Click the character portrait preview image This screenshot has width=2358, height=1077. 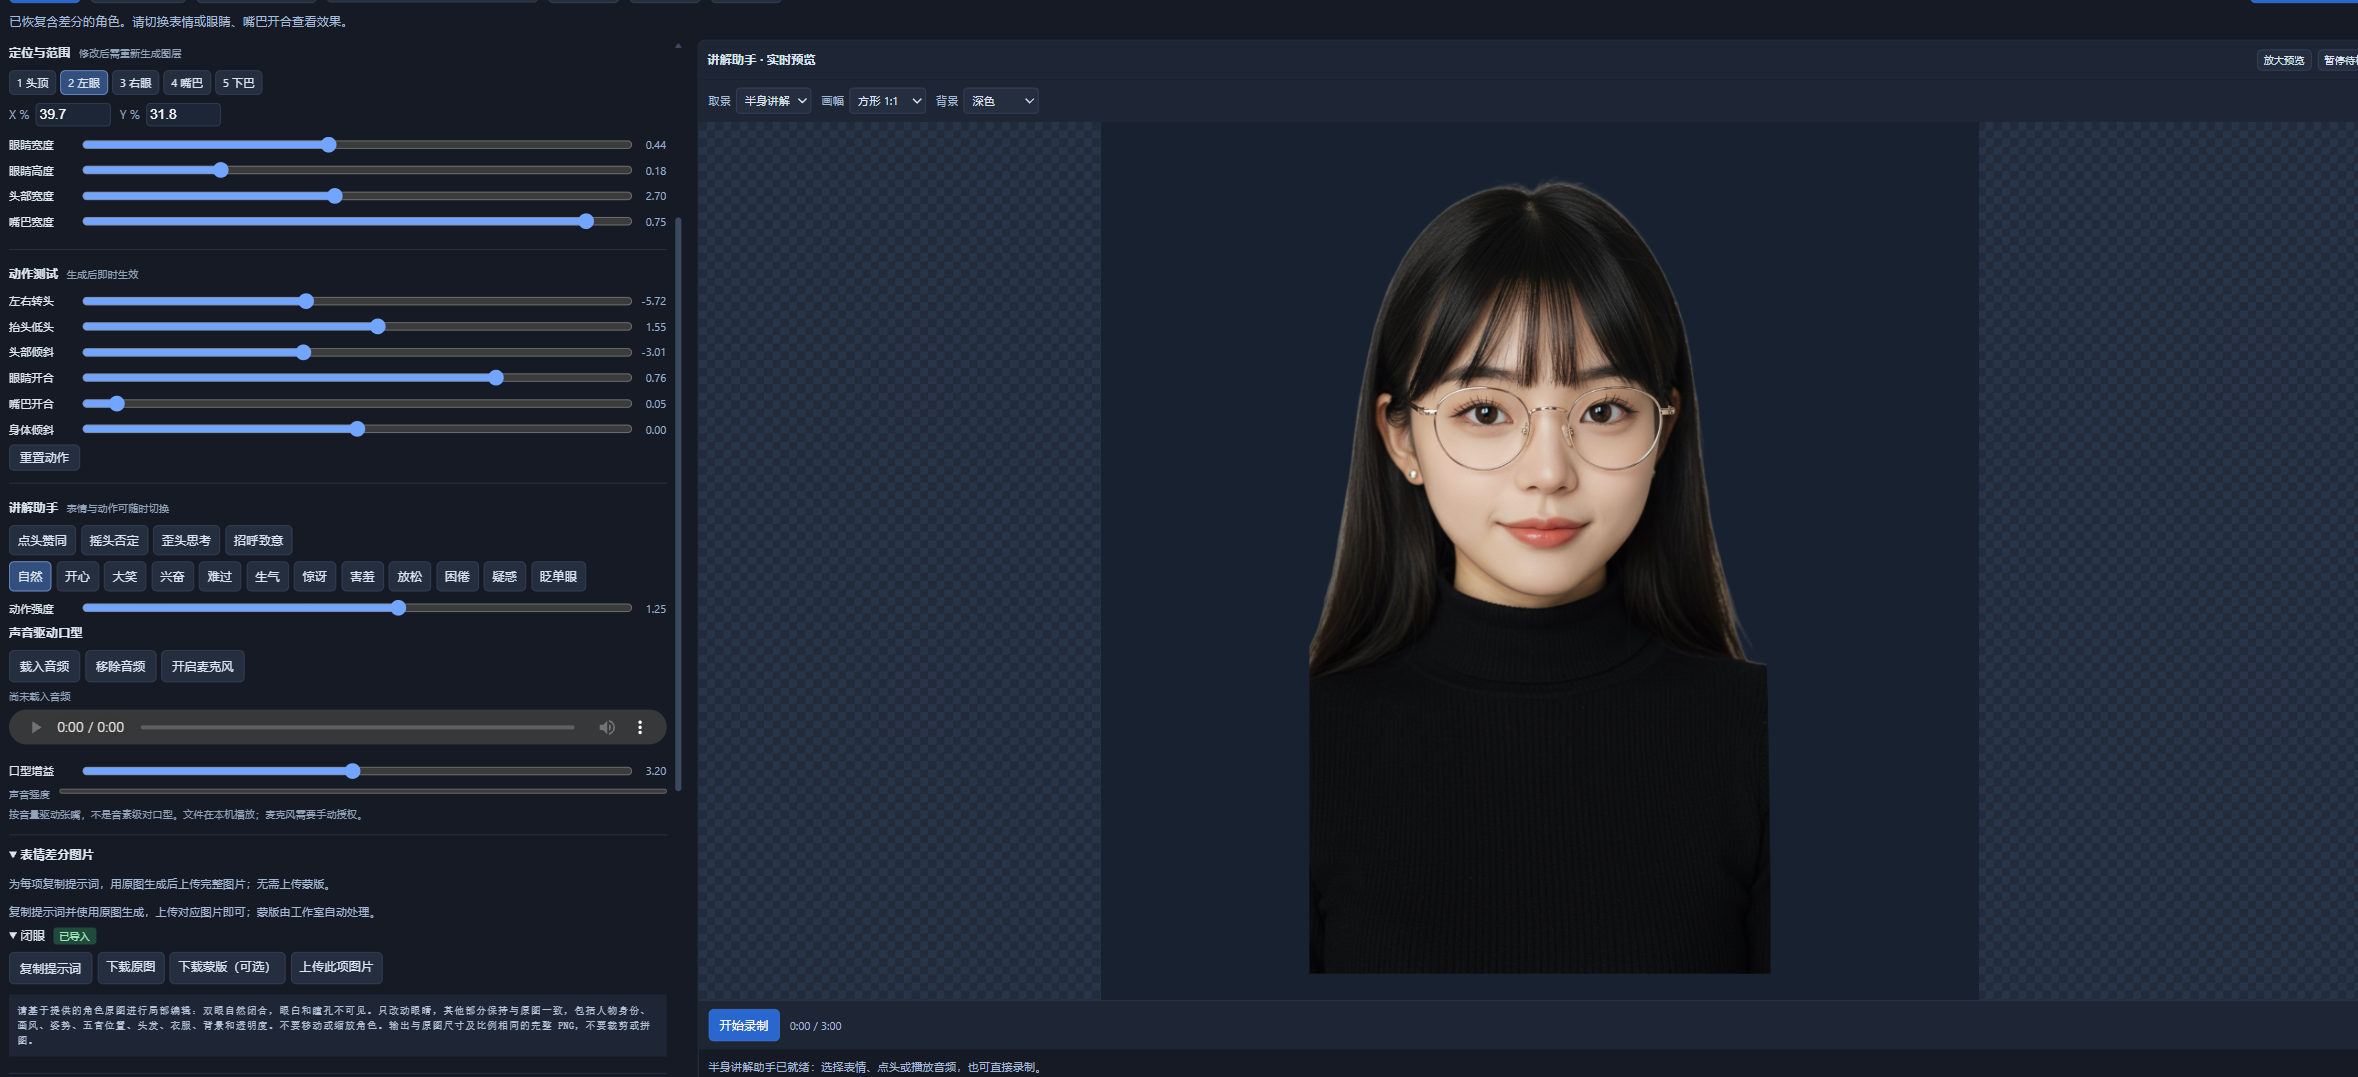tap(1539, 575)
